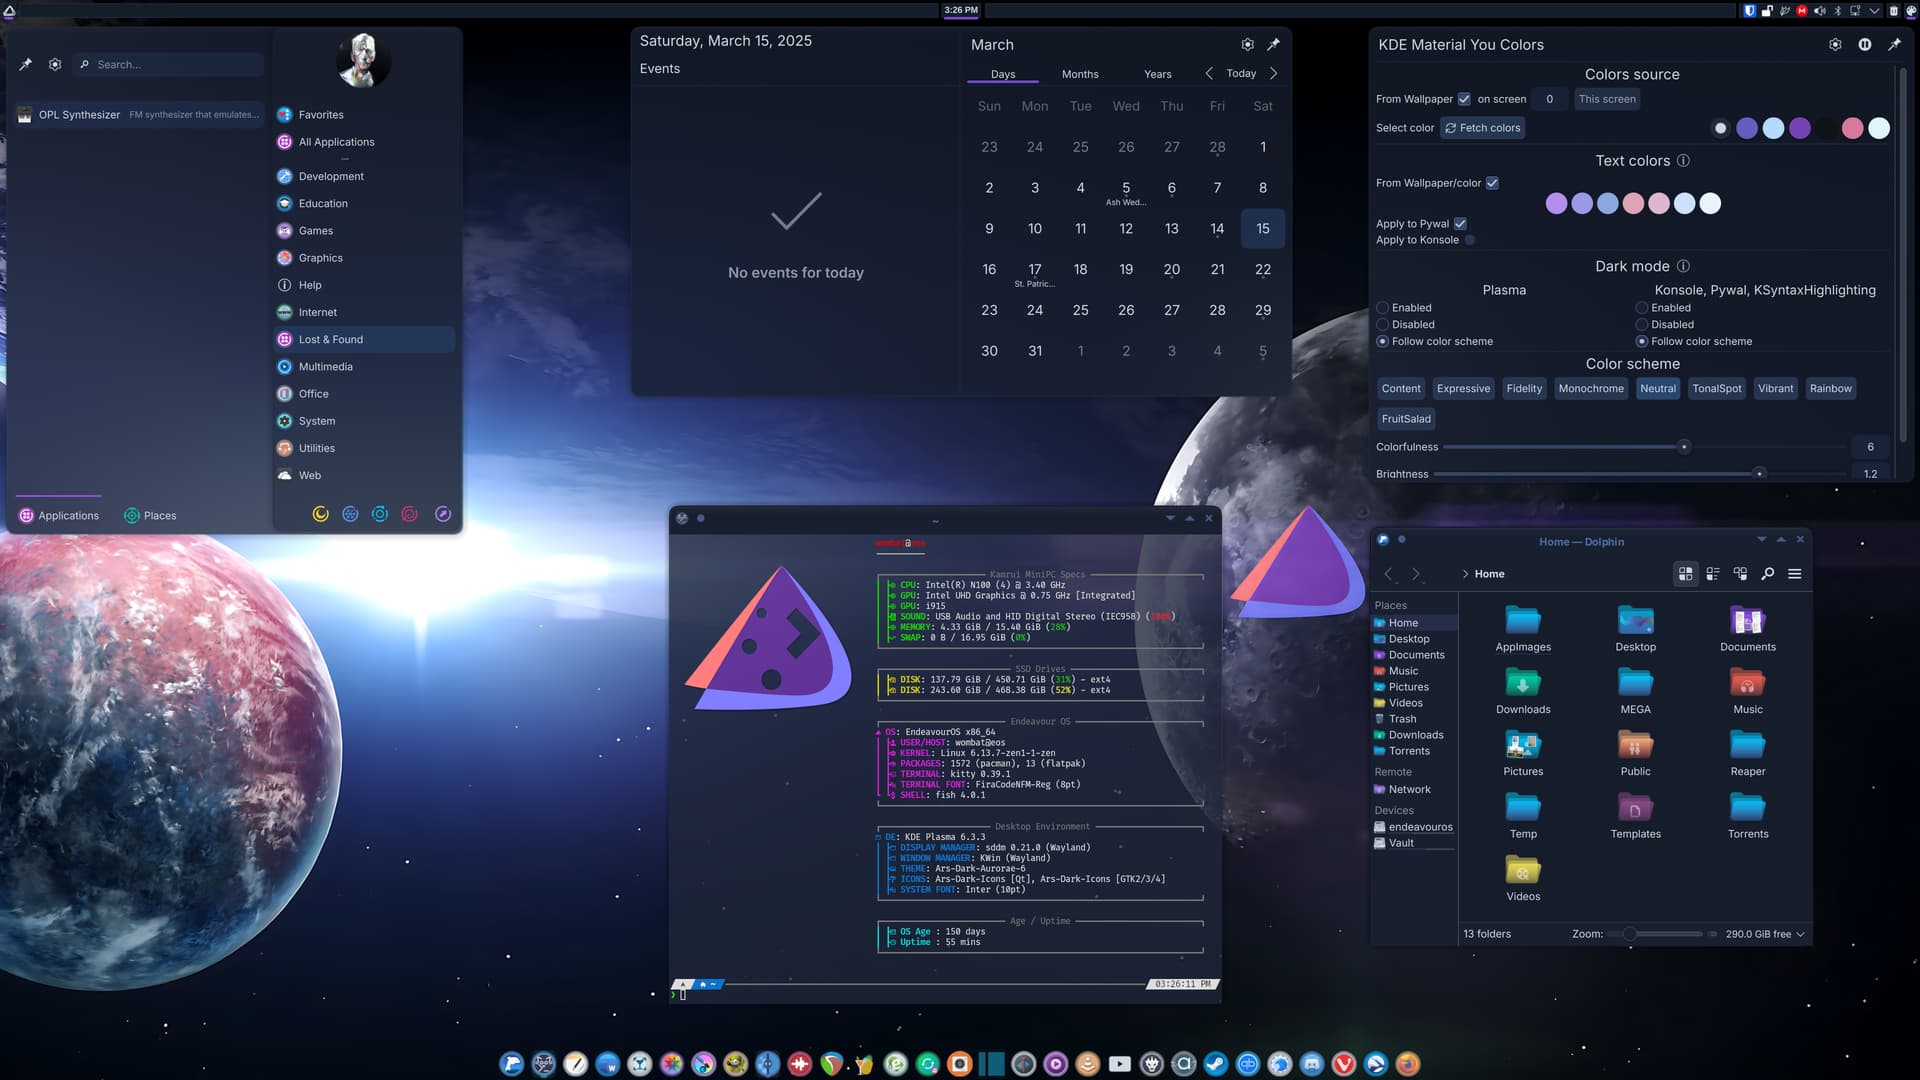Click the terminal window's keep-below arrow
The width and height of the screenshot is (1920, 1080).
(1170, 518)
